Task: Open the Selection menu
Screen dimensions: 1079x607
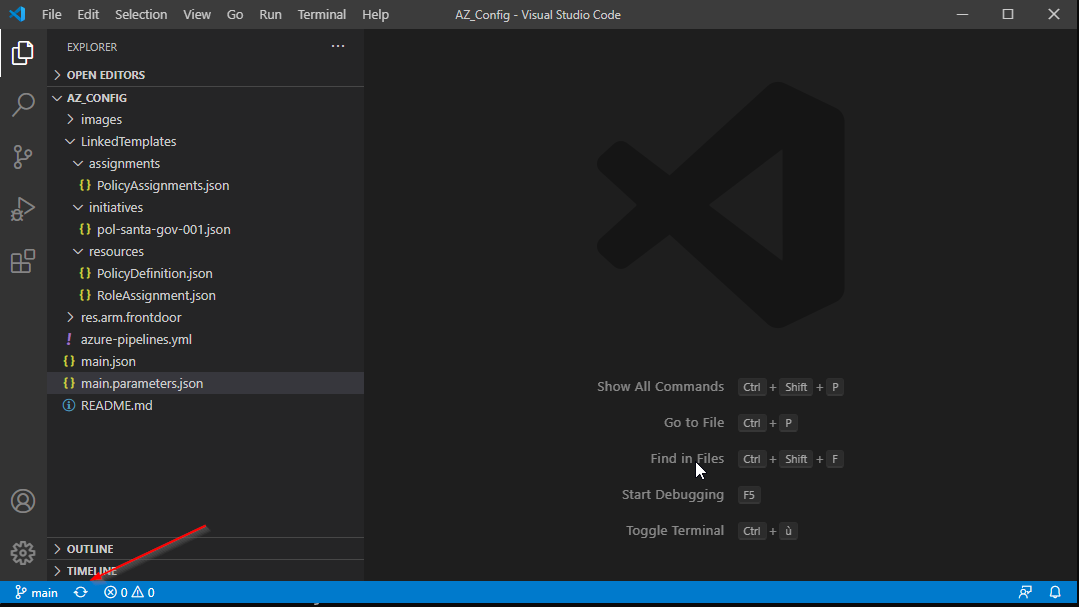Action: coord(141,14)
